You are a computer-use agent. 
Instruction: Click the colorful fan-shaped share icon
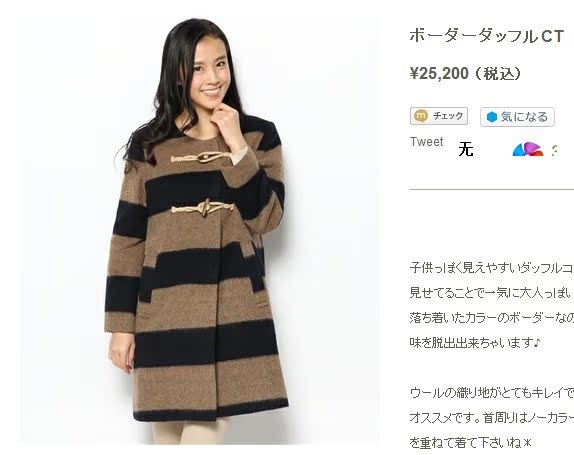click(x=528, y=149)
